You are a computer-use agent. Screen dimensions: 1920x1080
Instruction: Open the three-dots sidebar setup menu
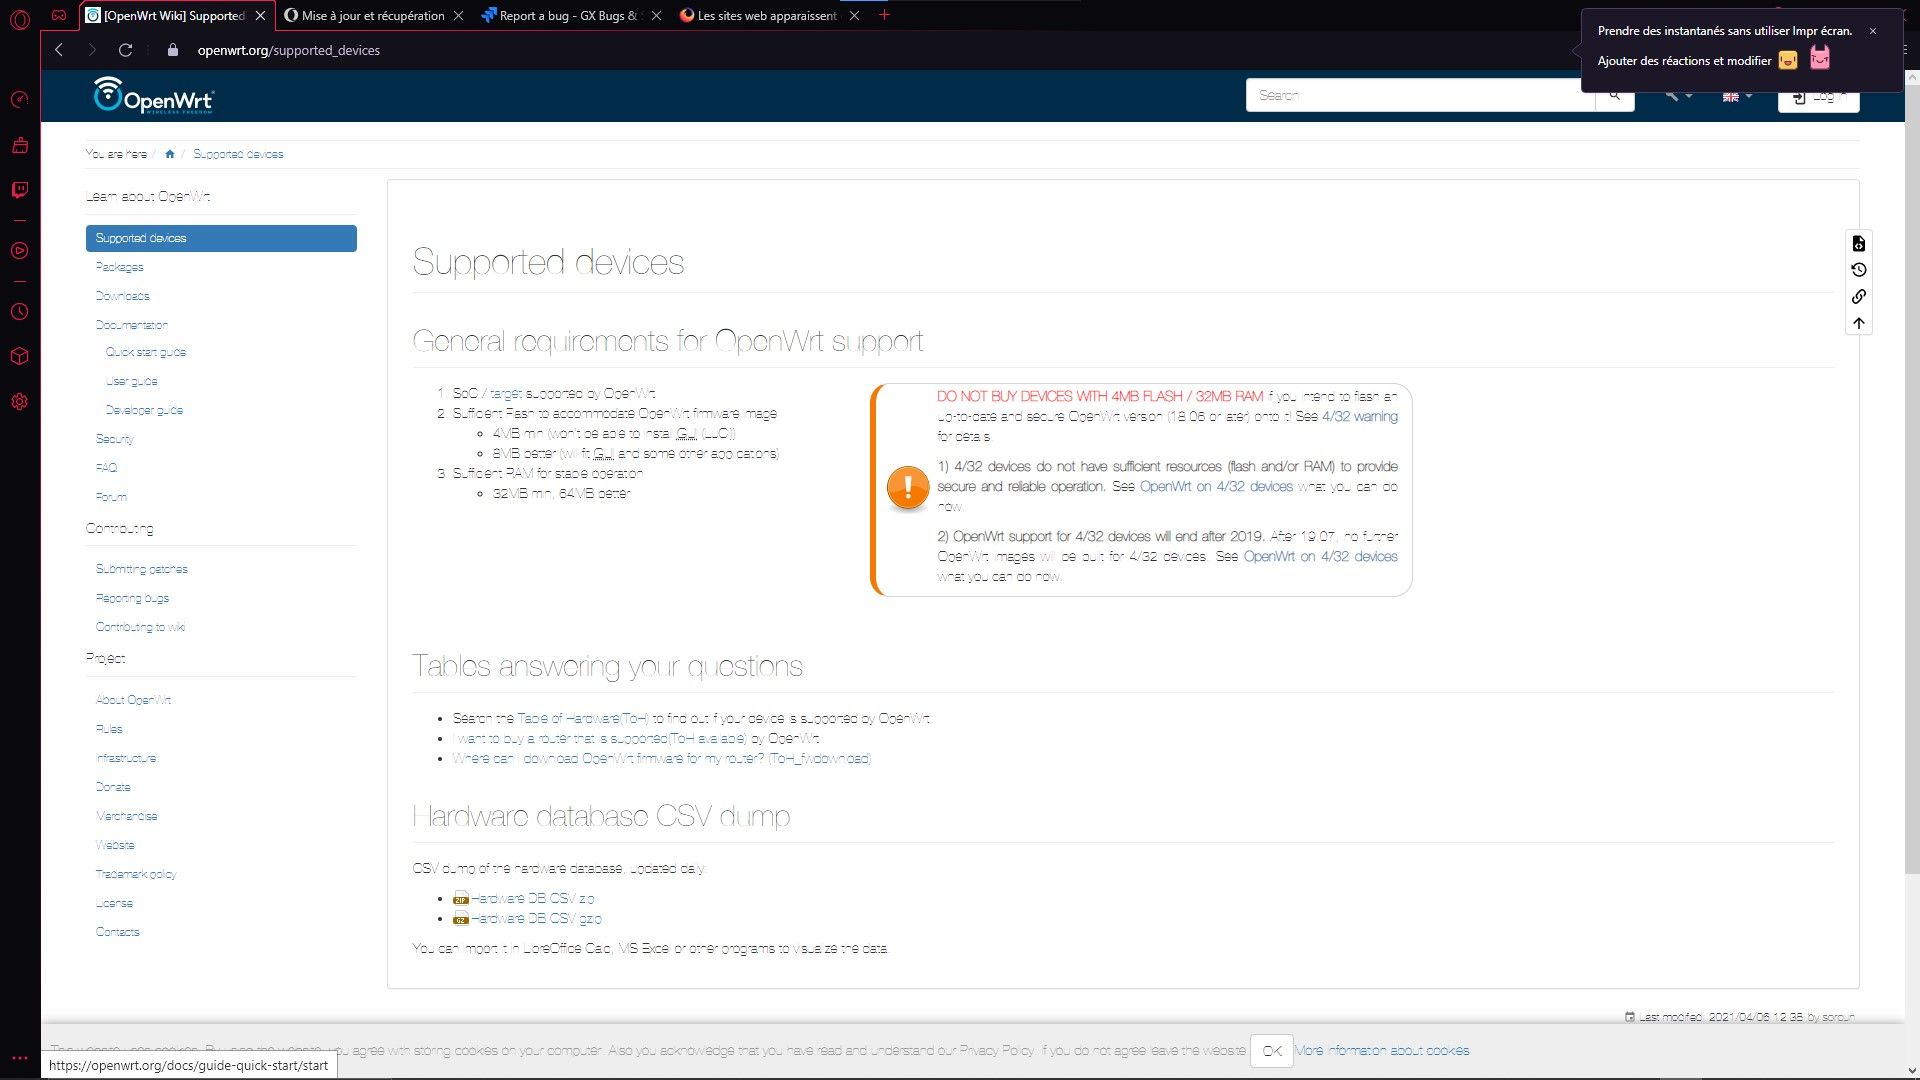[x=19, y=1058]
